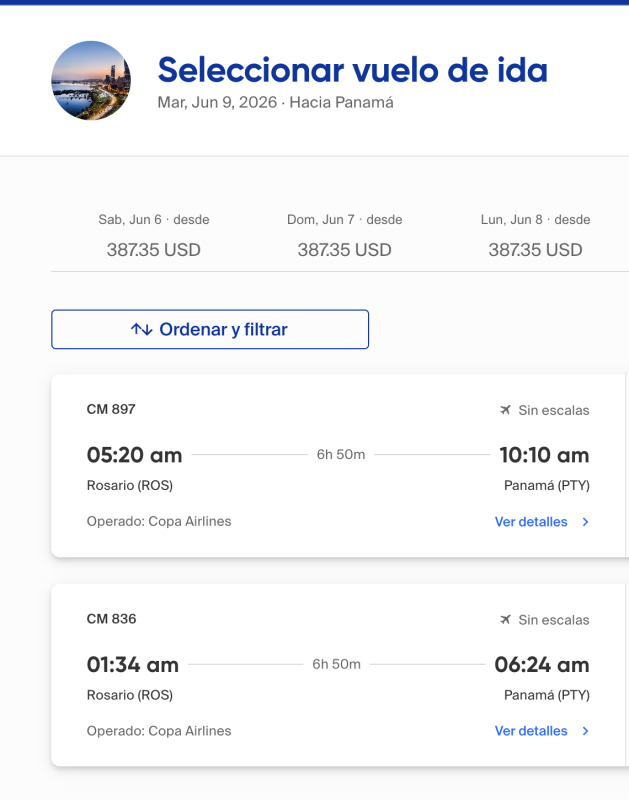629x800 pixels.
Task: Select the Sab, Jun 6 date tab
Action: click(154, 235)
